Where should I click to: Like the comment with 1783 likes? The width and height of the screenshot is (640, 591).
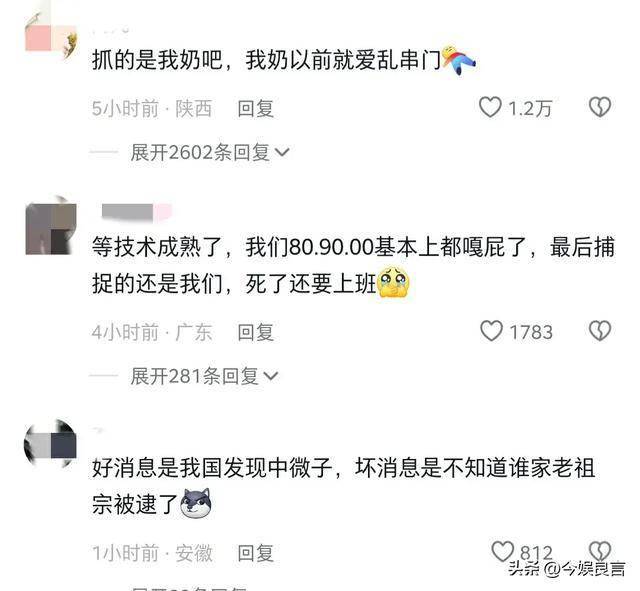(x=491, y=331)
